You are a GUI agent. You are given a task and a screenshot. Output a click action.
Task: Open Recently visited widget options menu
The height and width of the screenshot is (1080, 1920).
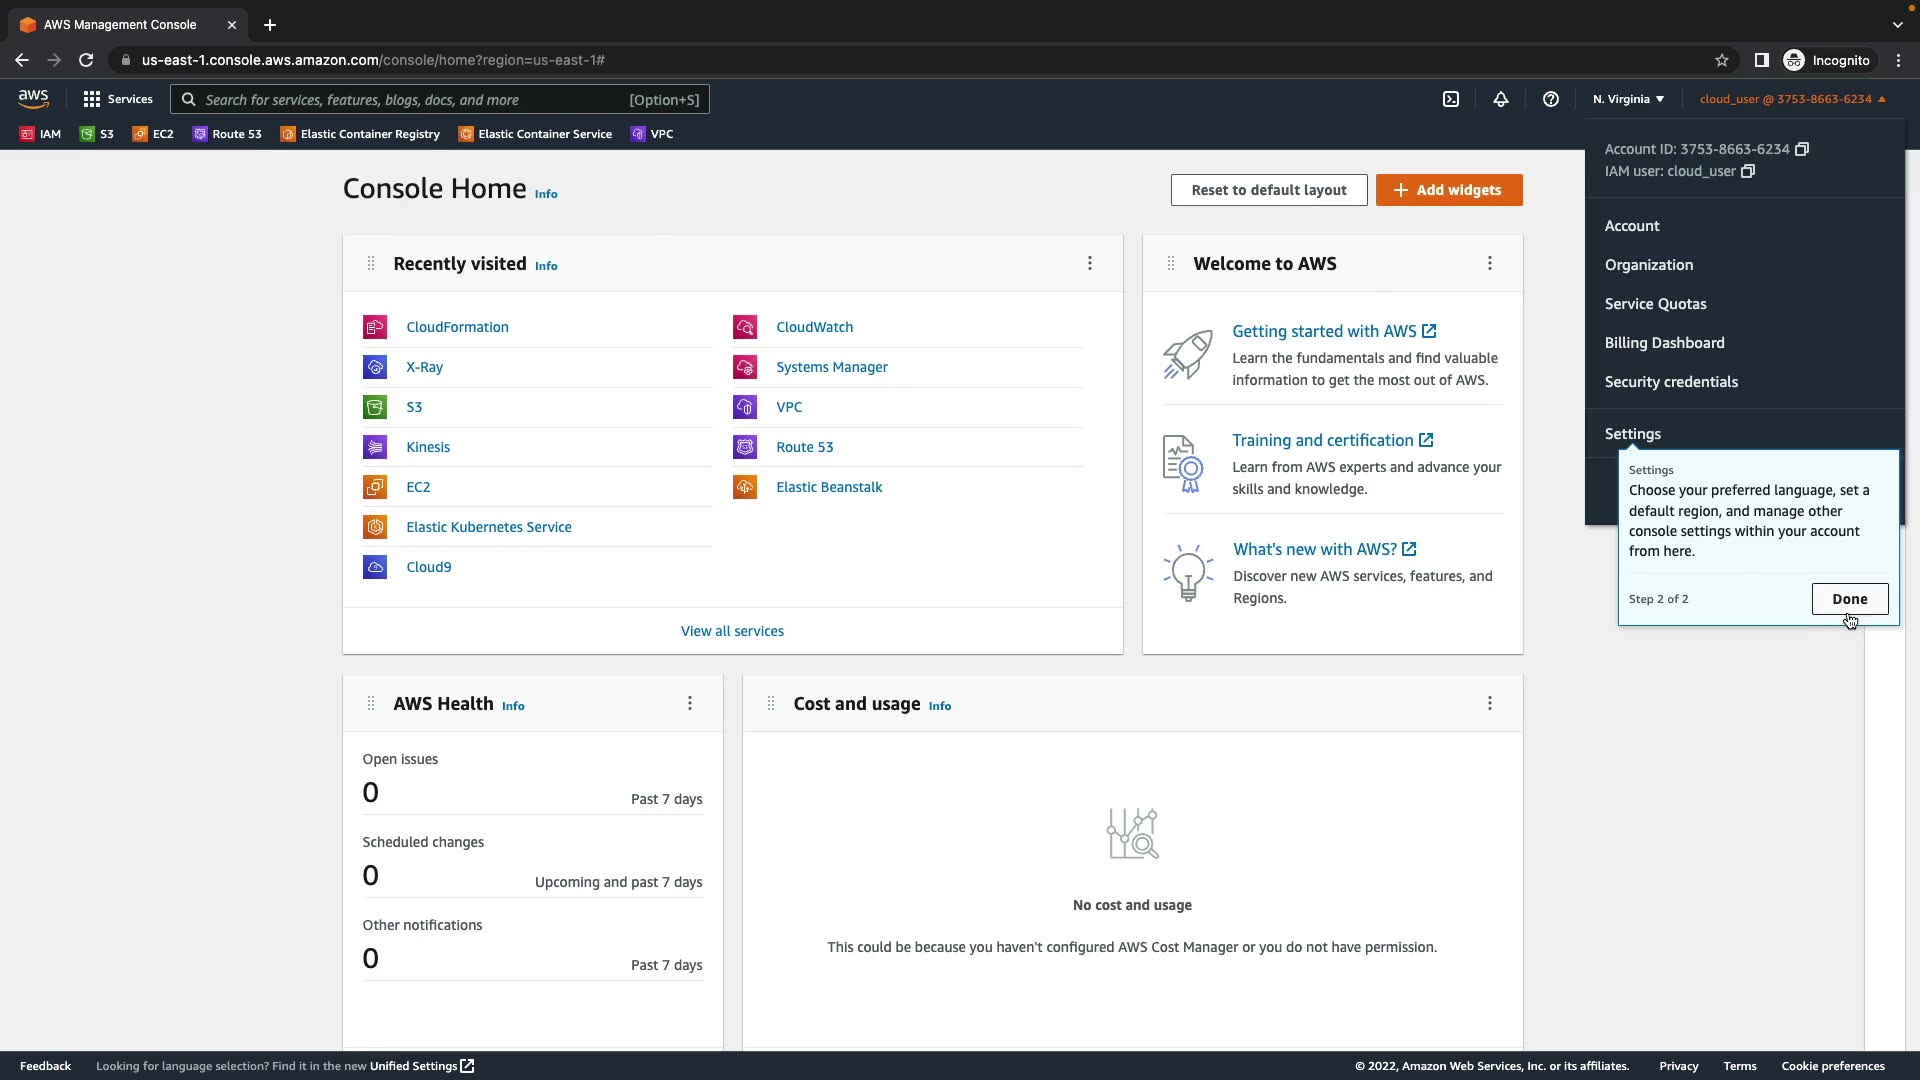(1090, 263)
